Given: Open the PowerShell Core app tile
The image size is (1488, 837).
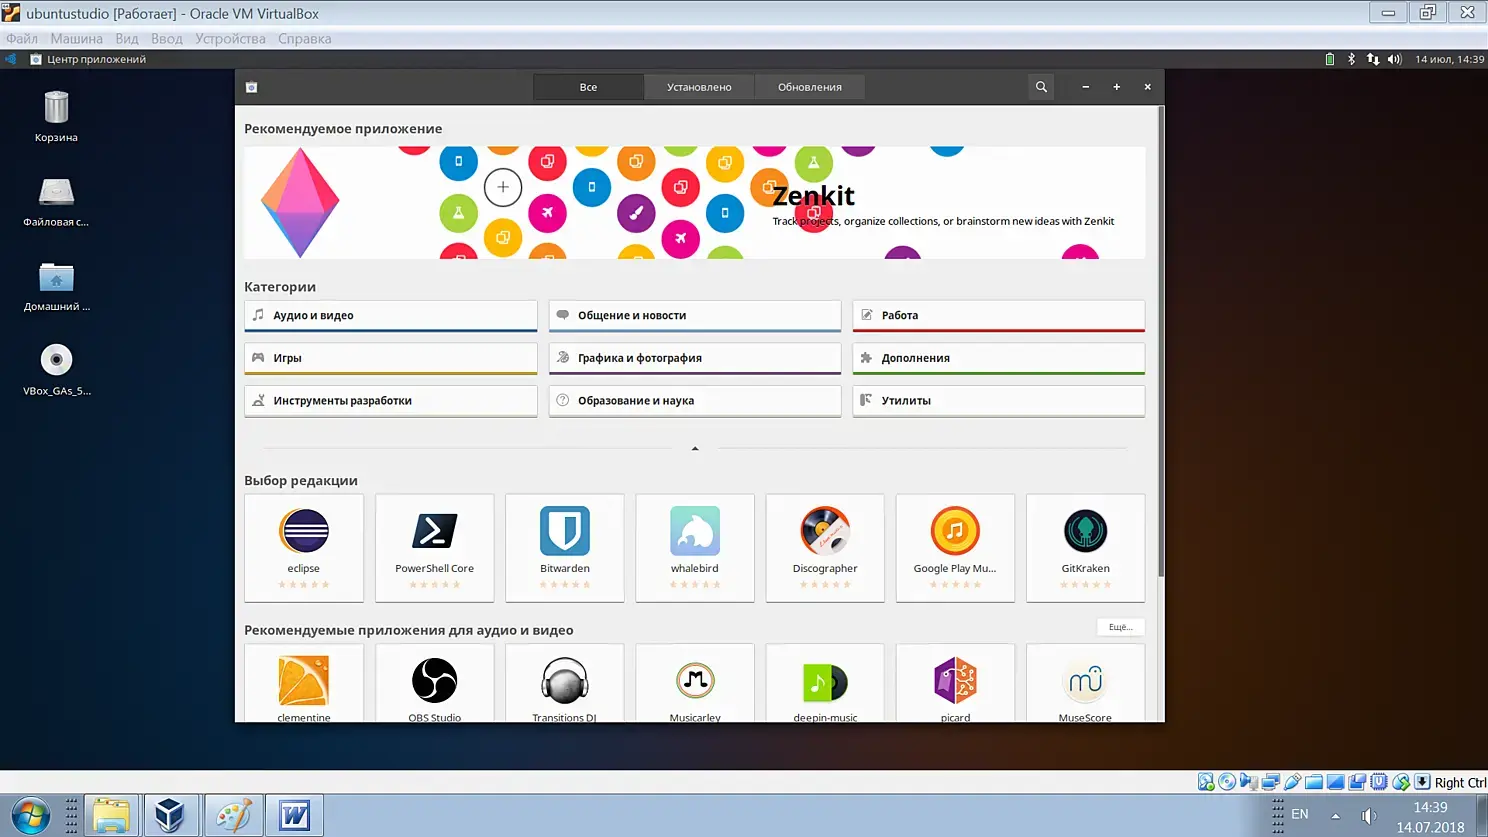Looking at the screenshot, I should click(434, 548).
